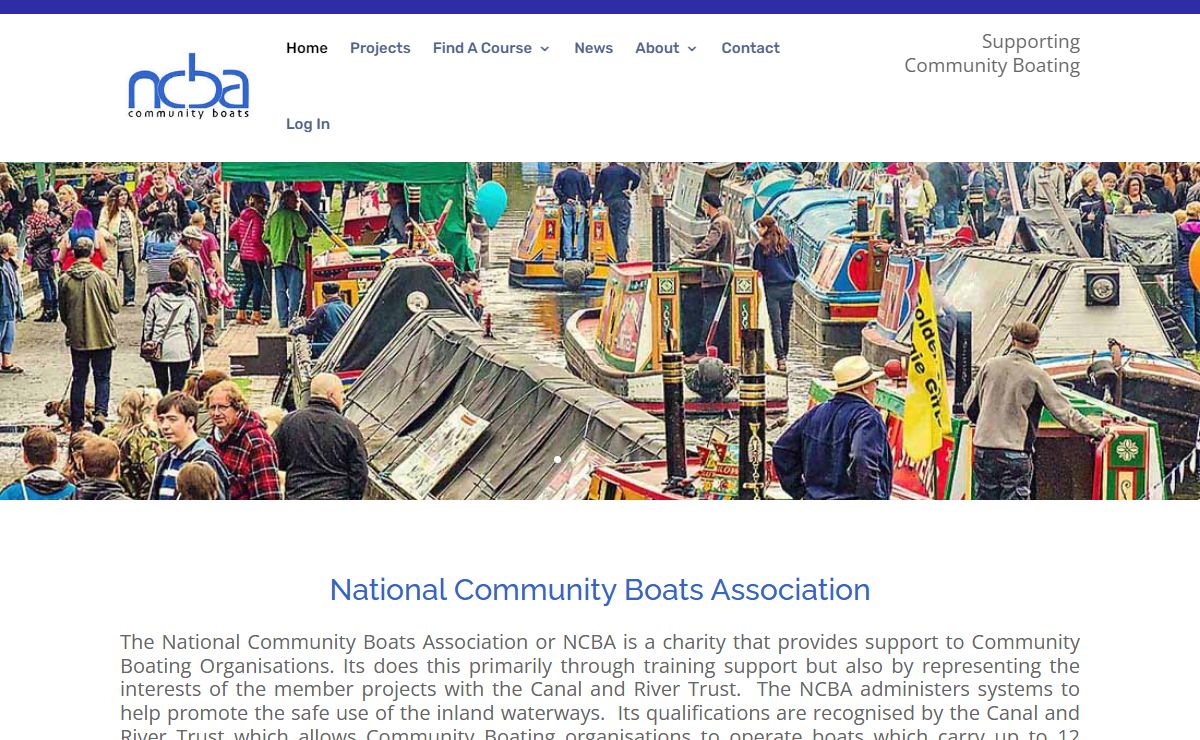The width and height of the screenshot is (1200, 740).
Task: Go to the Projects page
Action: (x=380, y=48)
